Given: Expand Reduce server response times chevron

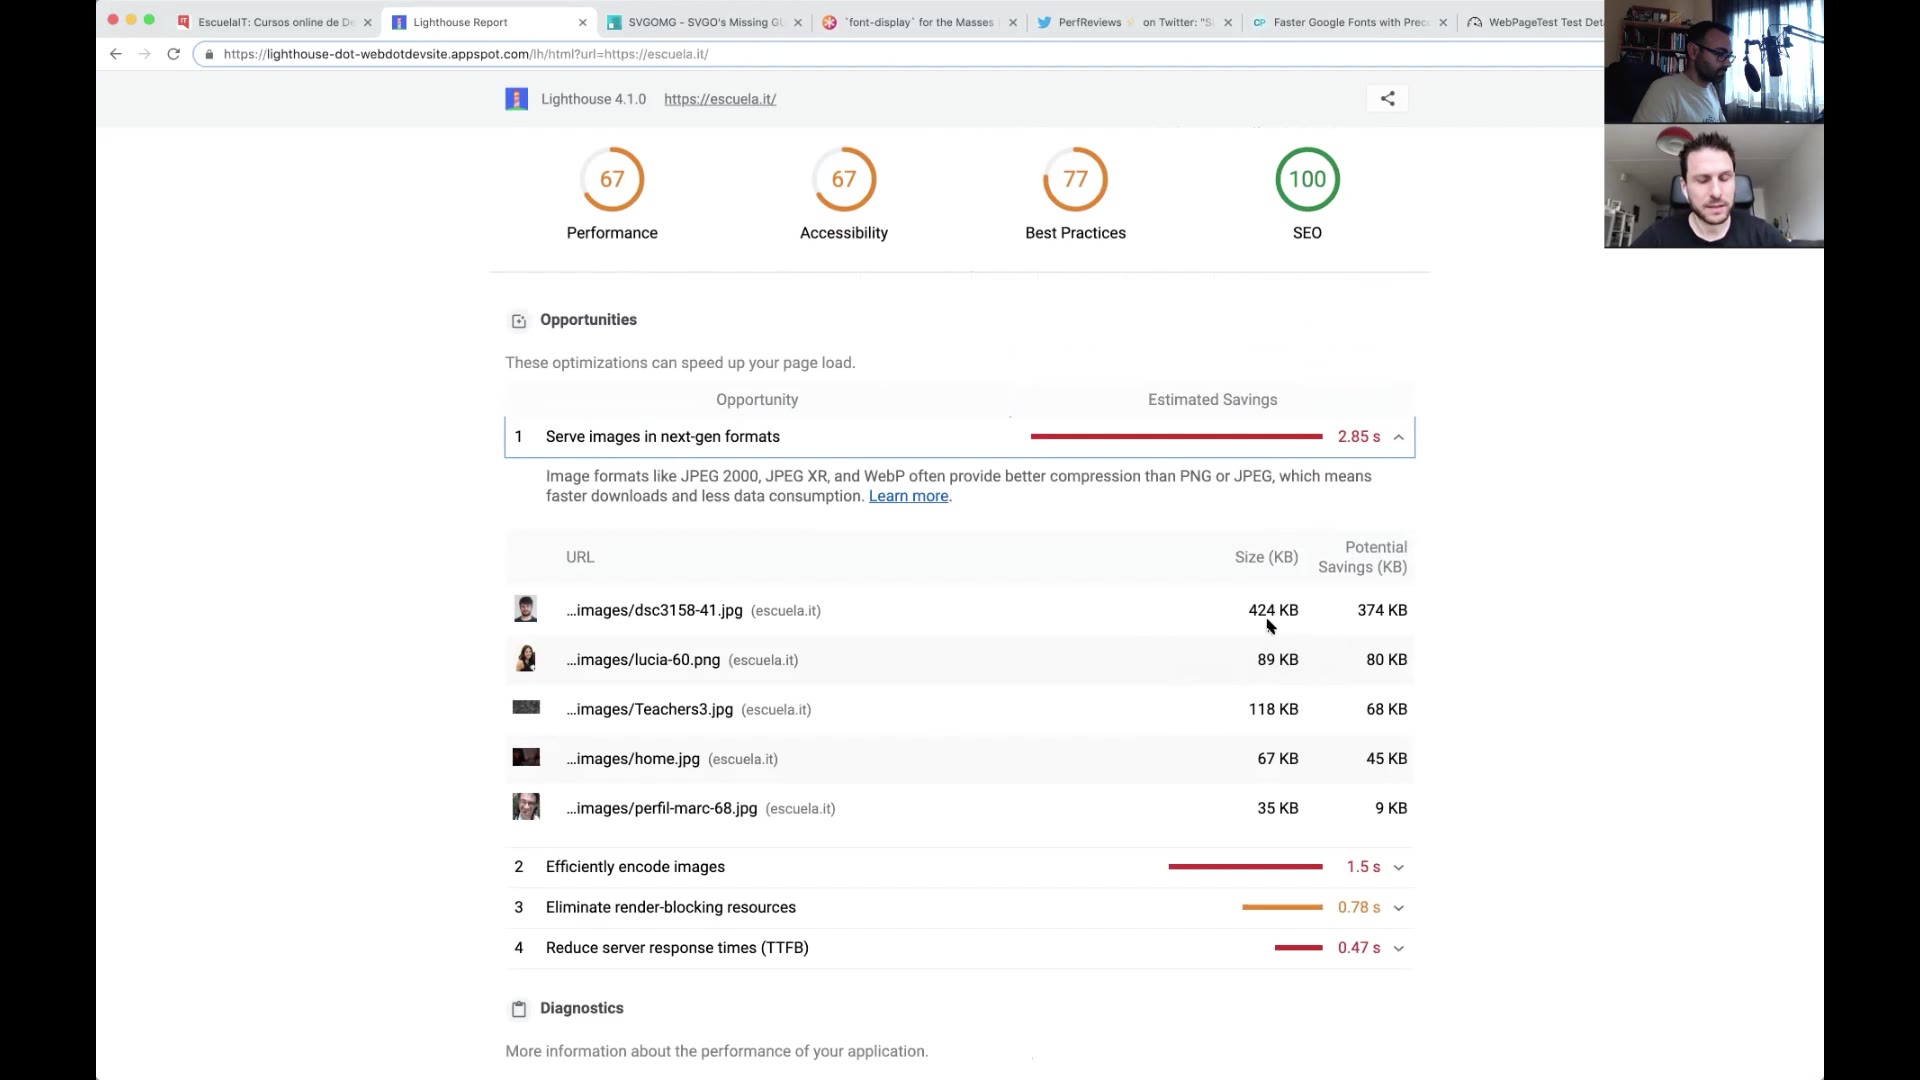Looking at the screenshot, I should tap(1399, 948).
